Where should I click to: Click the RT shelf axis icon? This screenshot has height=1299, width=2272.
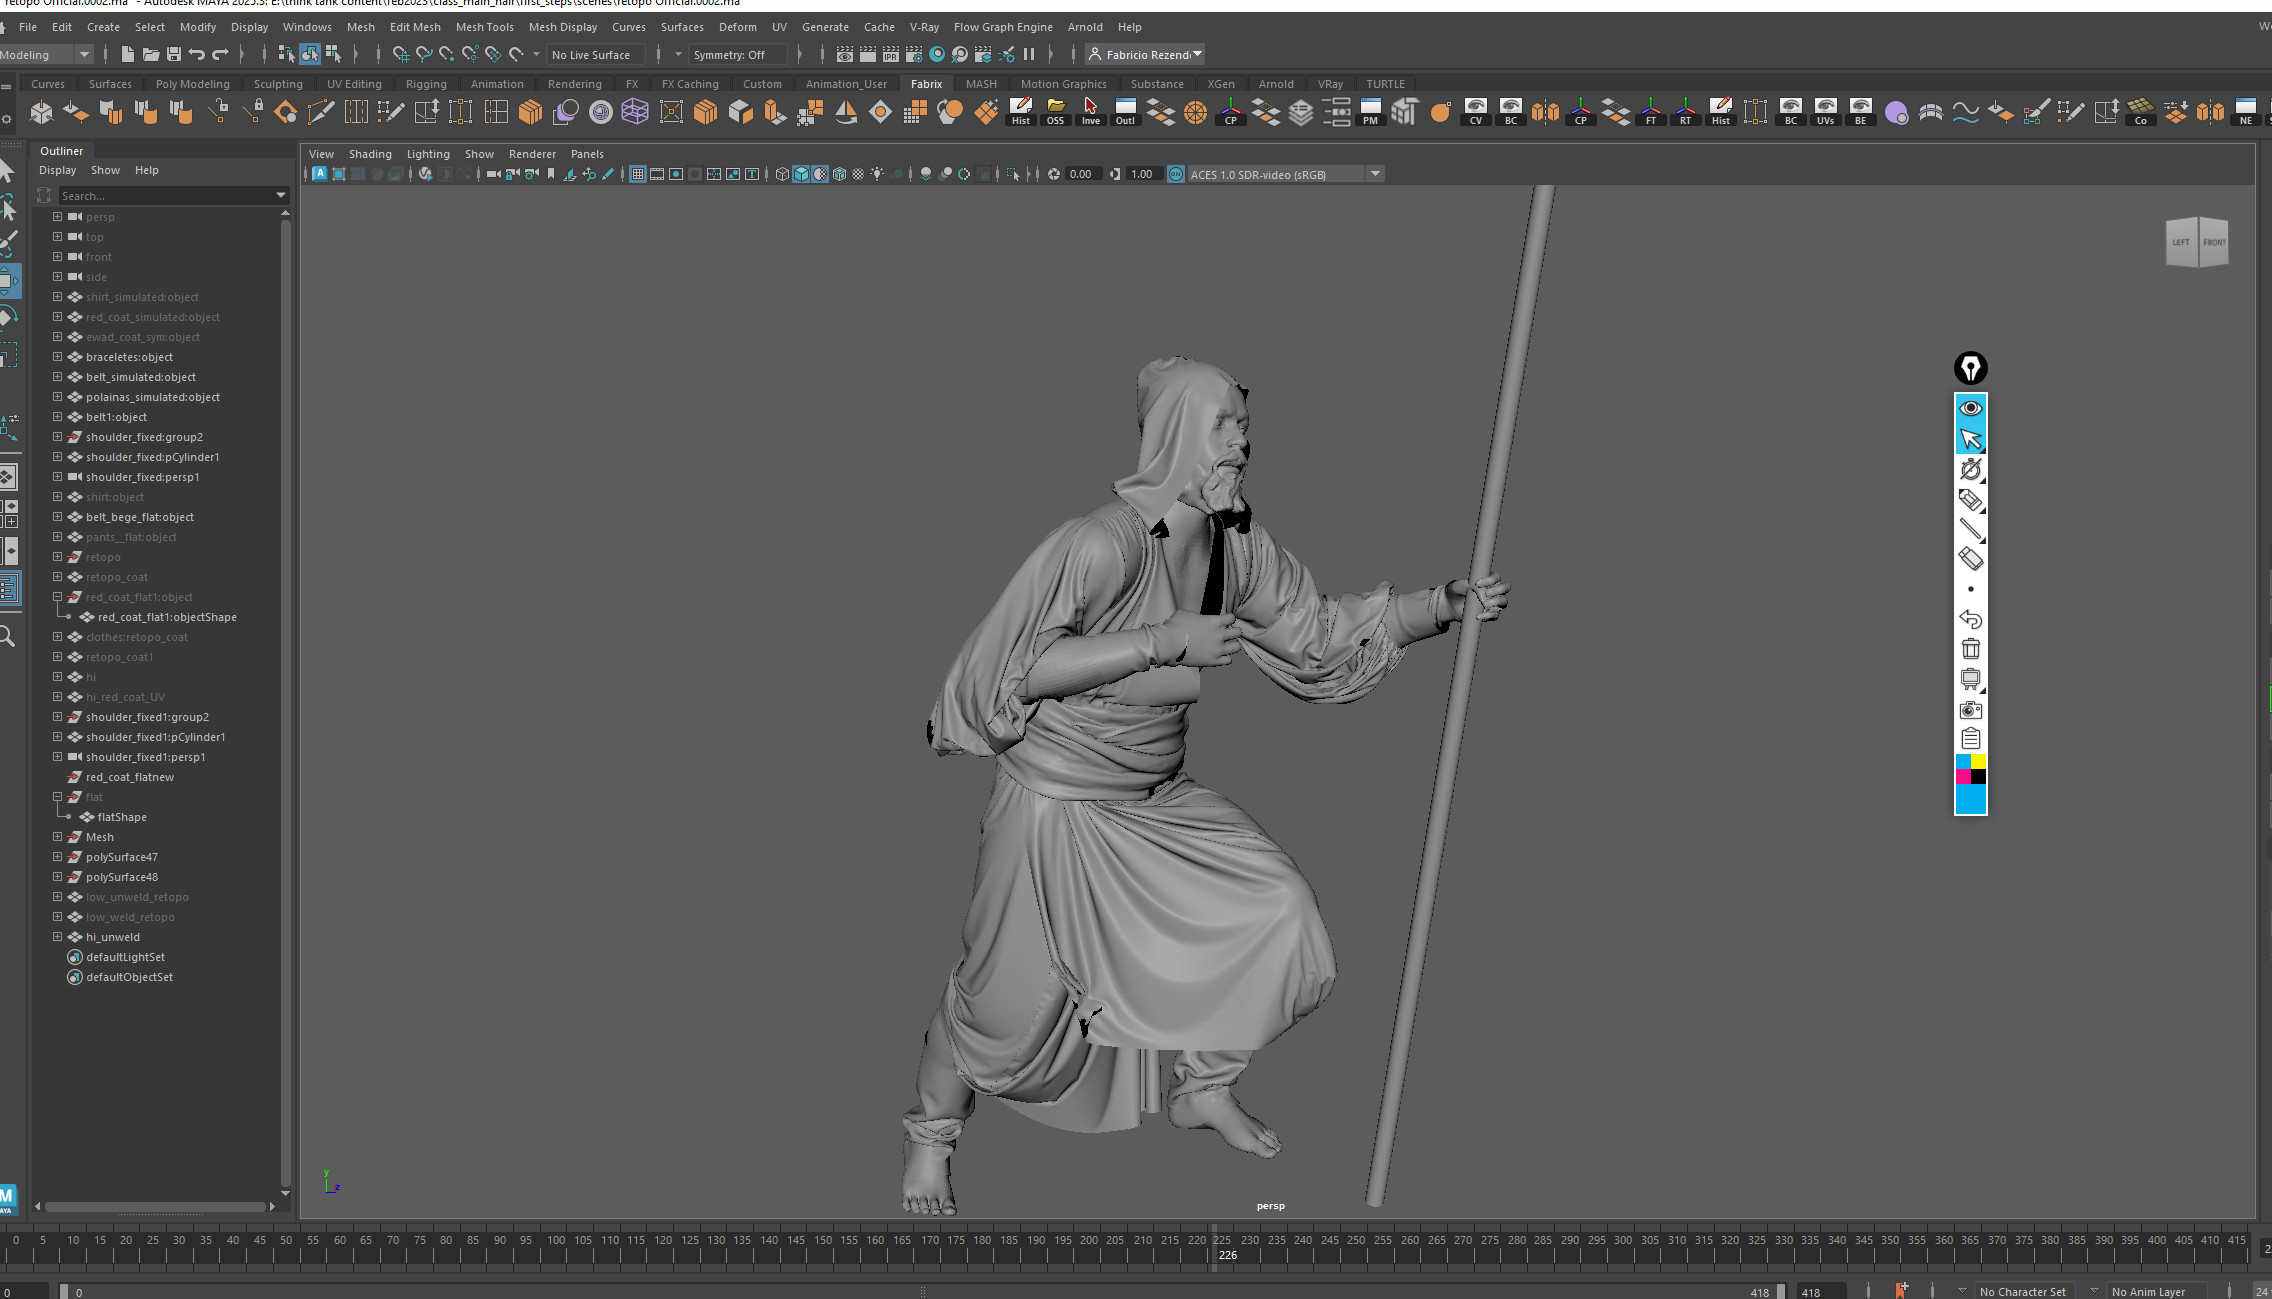[x=1685, y=111]
